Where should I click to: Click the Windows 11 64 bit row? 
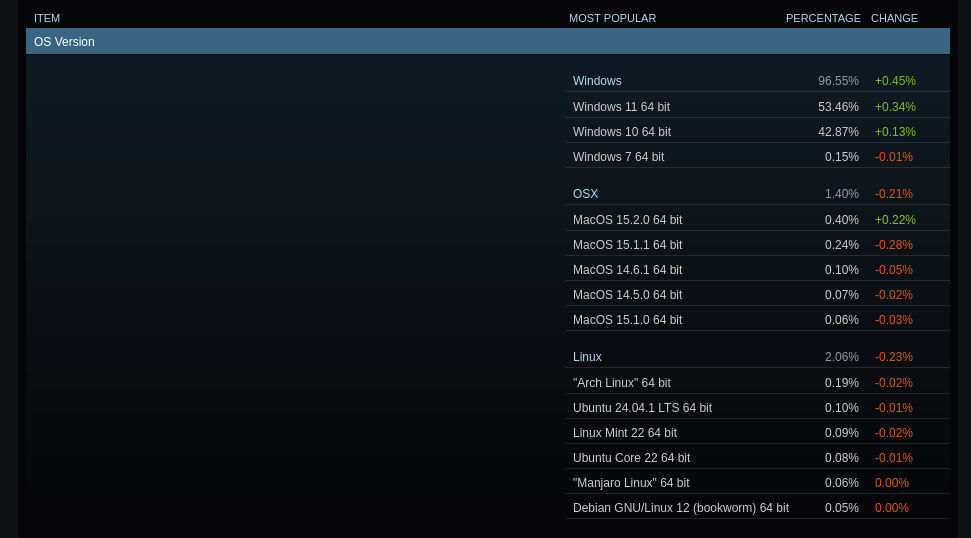coord(757,106)
